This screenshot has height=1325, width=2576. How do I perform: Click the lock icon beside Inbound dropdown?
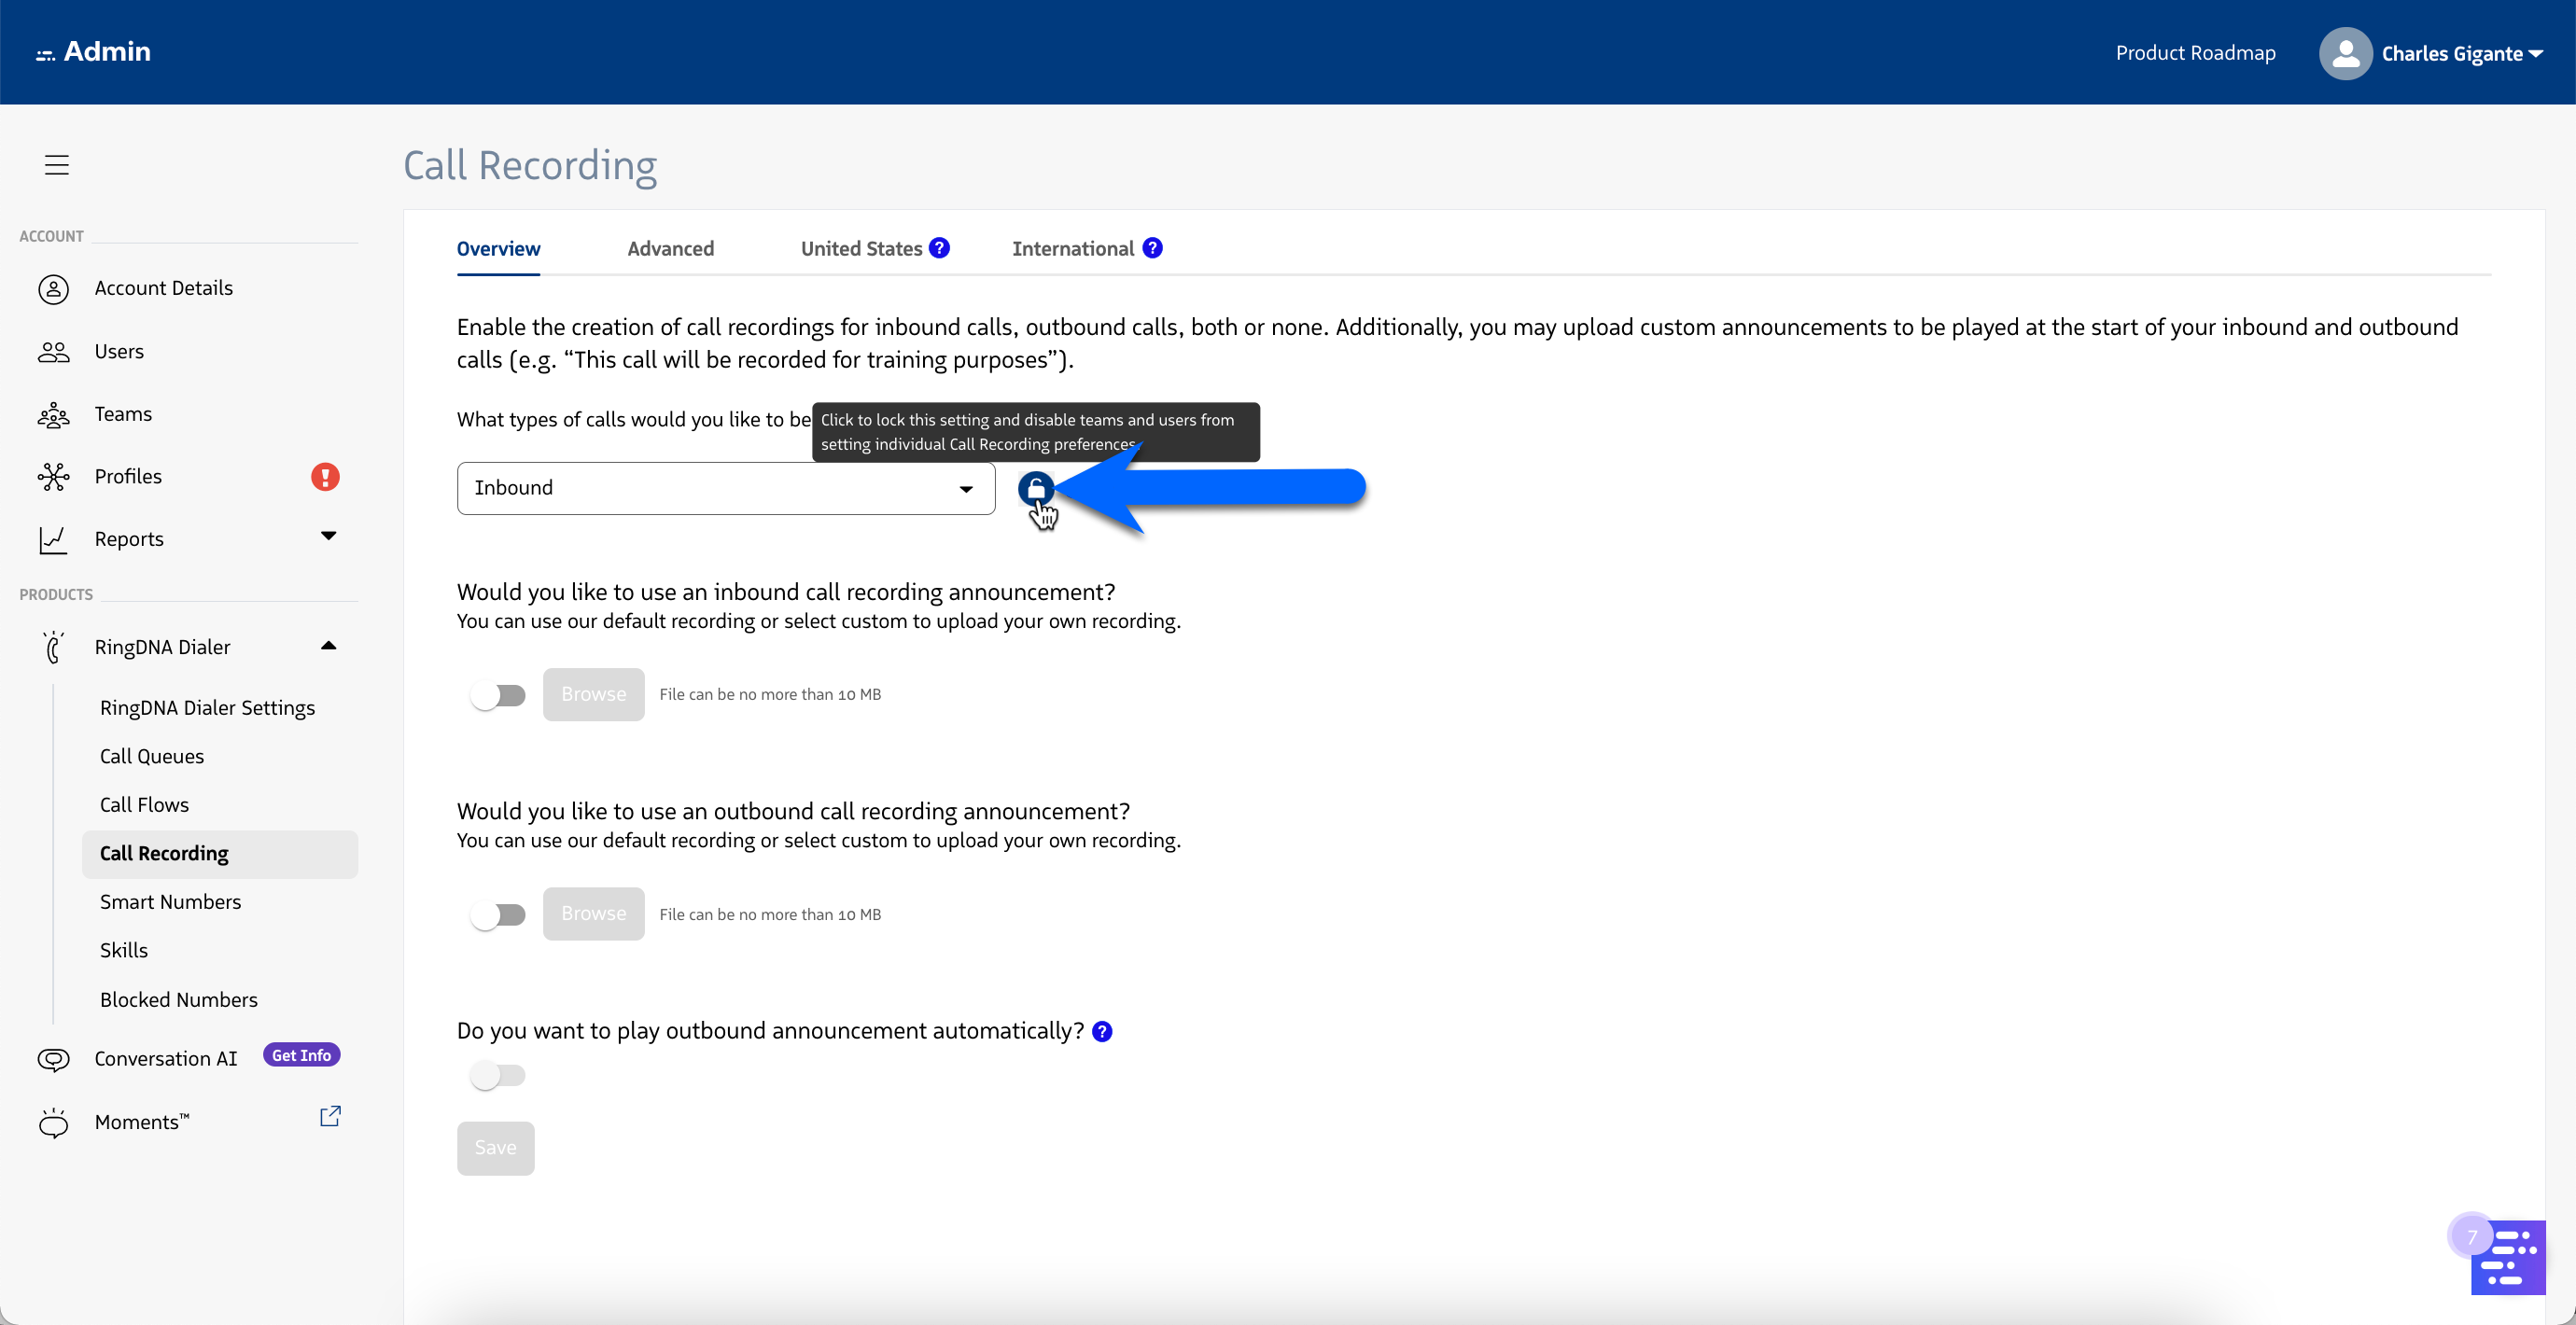(1035, 488)
